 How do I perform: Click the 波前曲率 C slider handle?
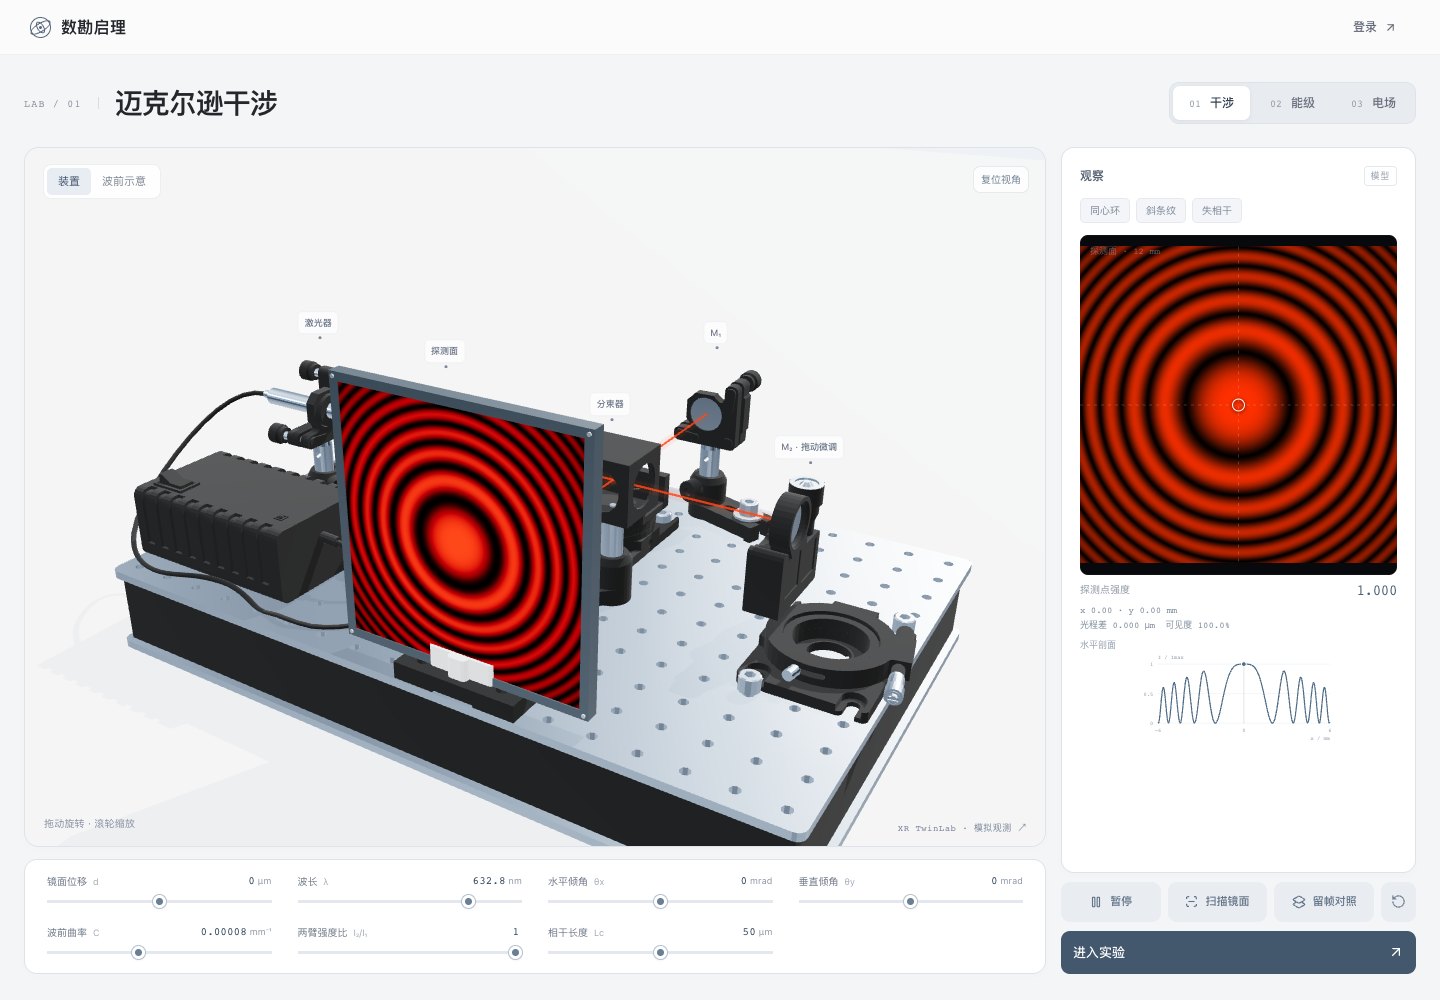(139, 952)
